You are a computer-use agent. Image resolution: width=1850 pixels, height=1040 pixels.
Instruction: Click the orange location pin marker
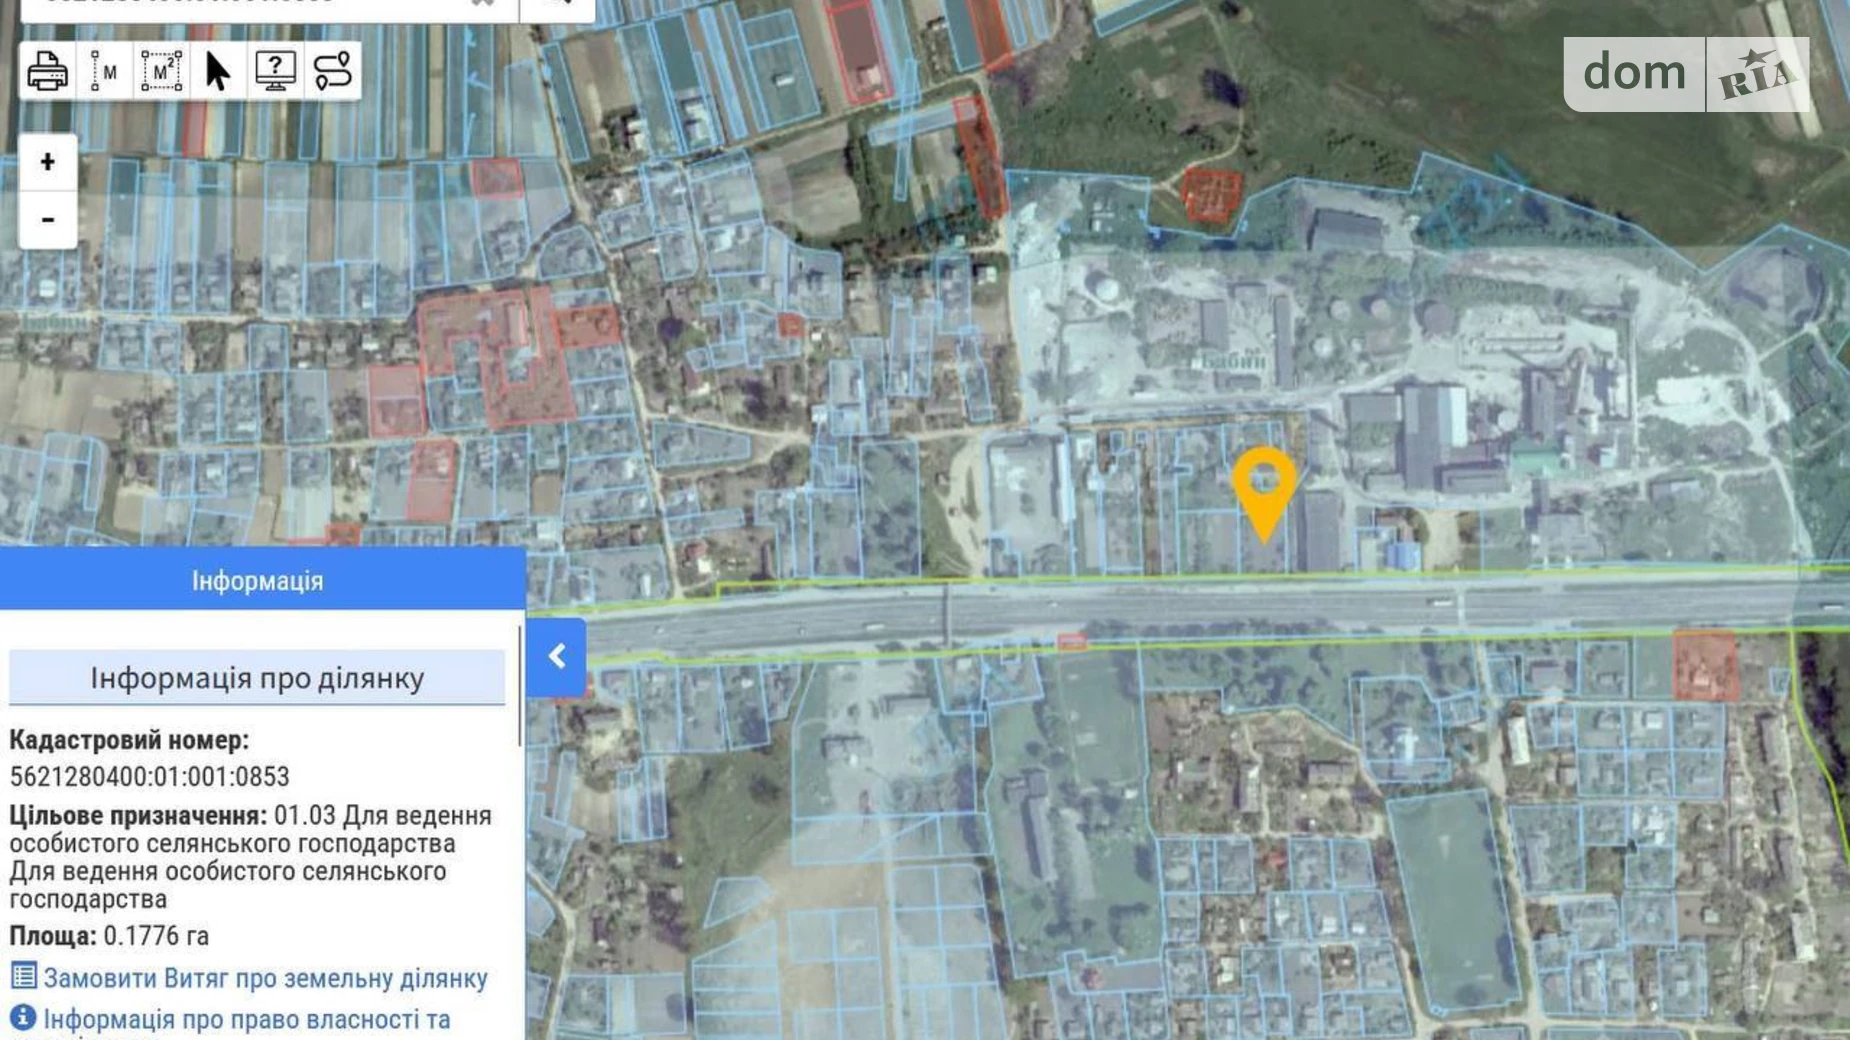click(x=1264, y=487)
